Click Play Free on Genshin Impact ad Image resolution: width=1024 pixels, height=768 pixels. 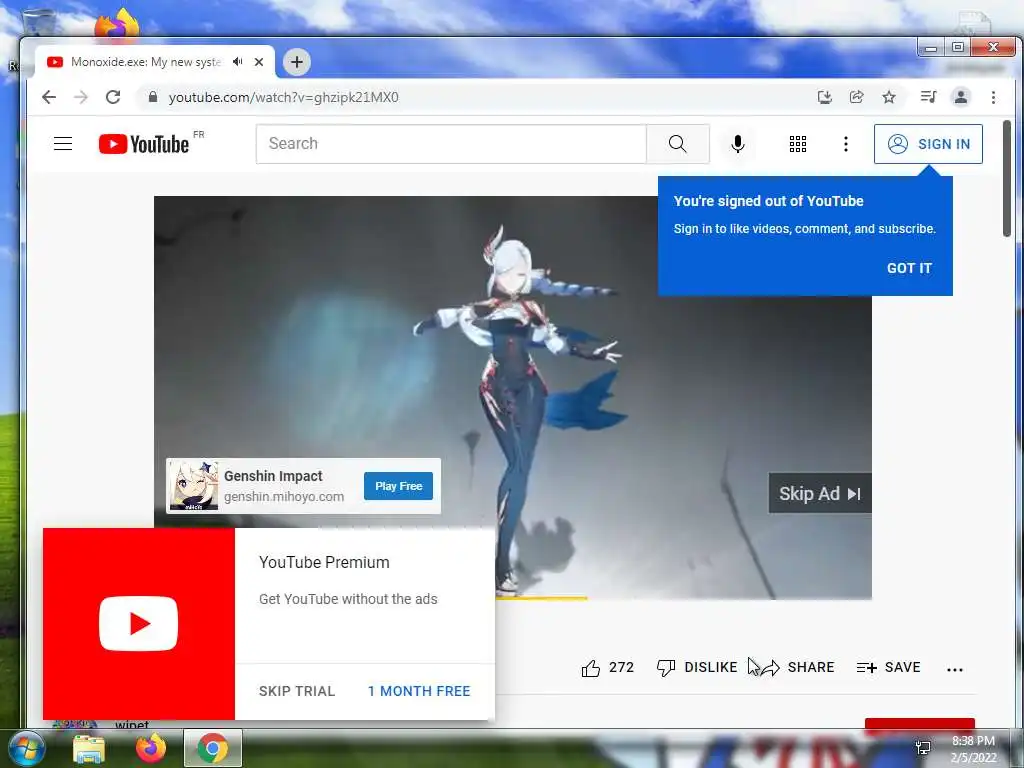[398, 486]
